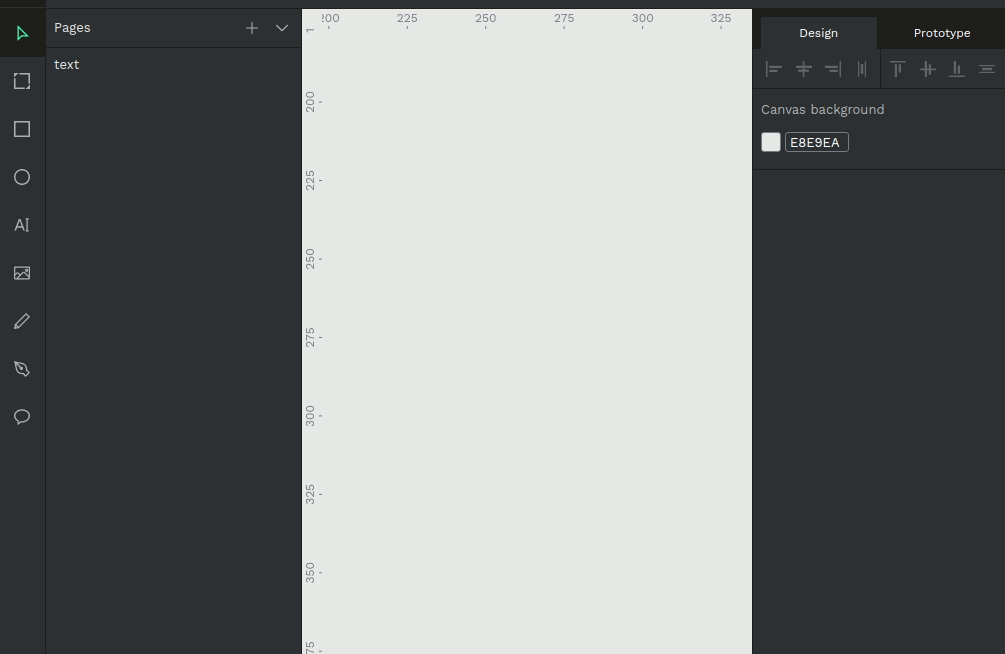Switch to the Prototype tab
Screen dimensions: 1005x654
941,33
